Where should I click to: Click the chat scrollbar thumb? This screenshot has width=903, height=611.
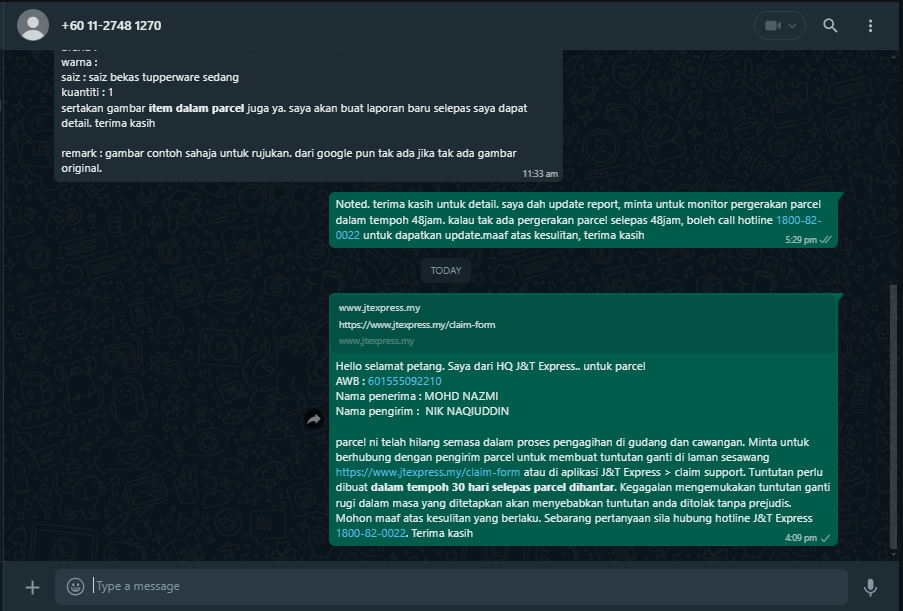coord(893,417)
